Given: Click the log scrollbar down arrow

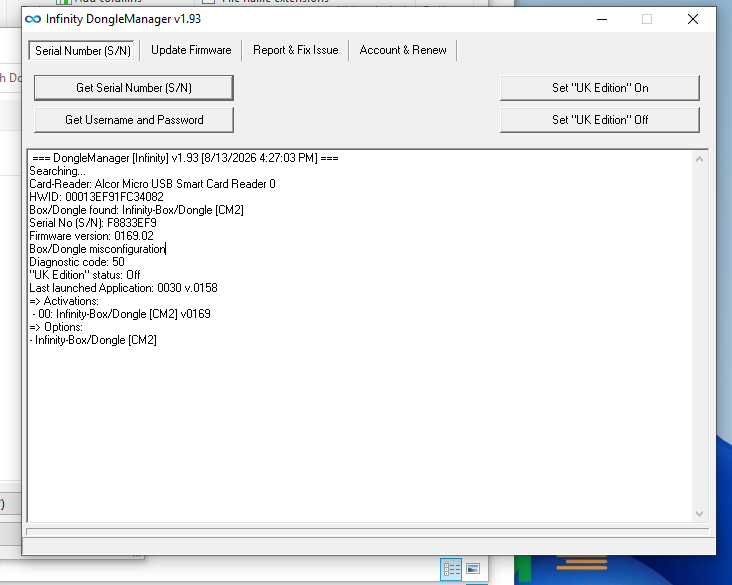Looking at the screenshot, I should [x=699, y=514].
